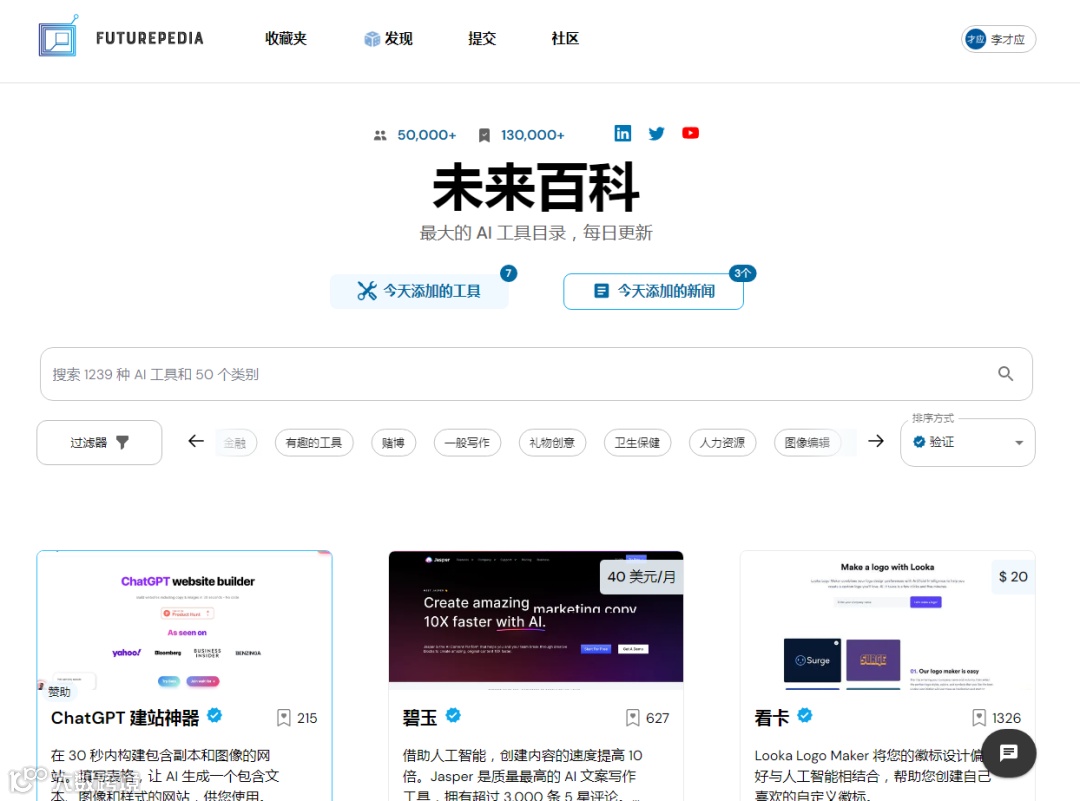Select the 图像编辑 category chip
The width and height of the screenshot is (1080, 801).
tap(807, 442)
